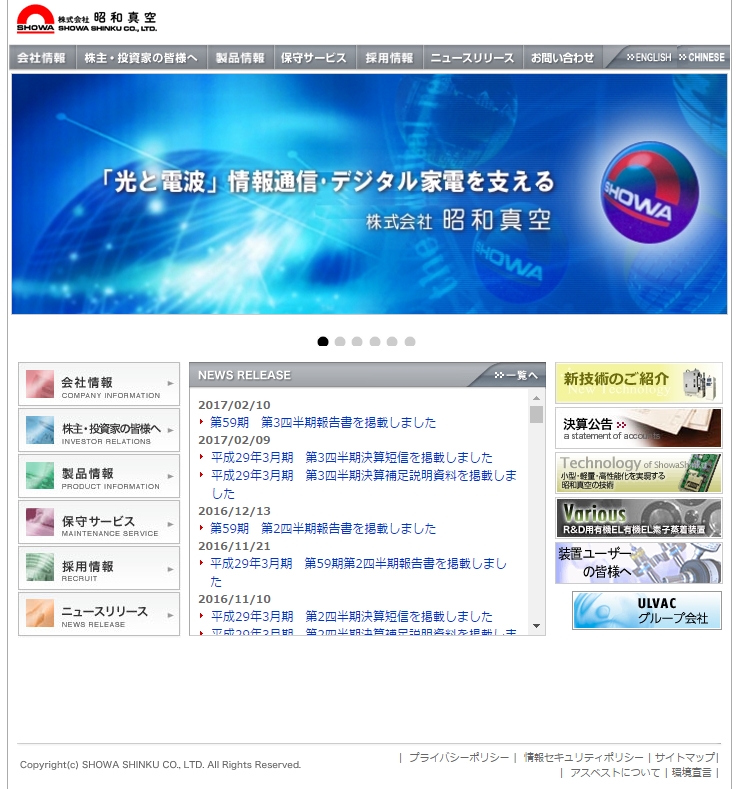Image resolution: width=739 pixels, height=789 pixels.
Task: Click the green Recruit sidebar icon
Action: [40, 568]
